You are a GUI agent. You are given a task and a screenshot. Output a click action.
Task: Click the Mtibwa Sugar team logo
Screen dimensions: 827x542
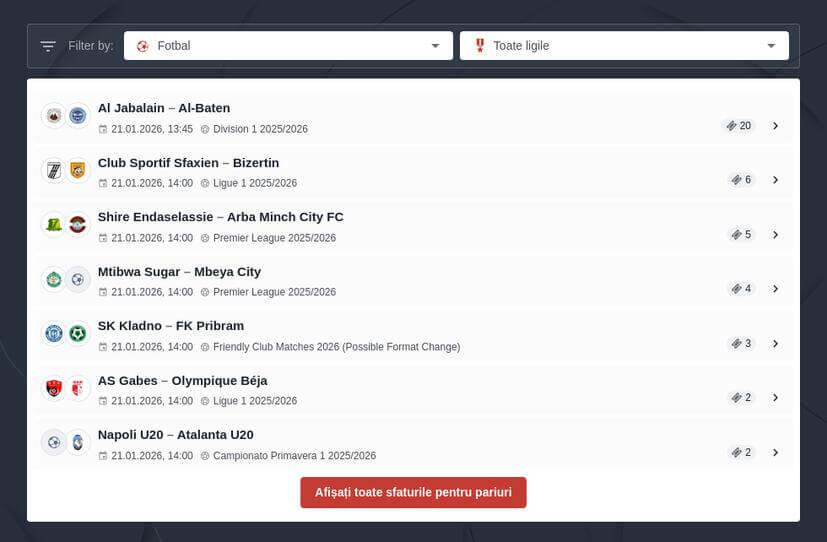pos(54,279)
